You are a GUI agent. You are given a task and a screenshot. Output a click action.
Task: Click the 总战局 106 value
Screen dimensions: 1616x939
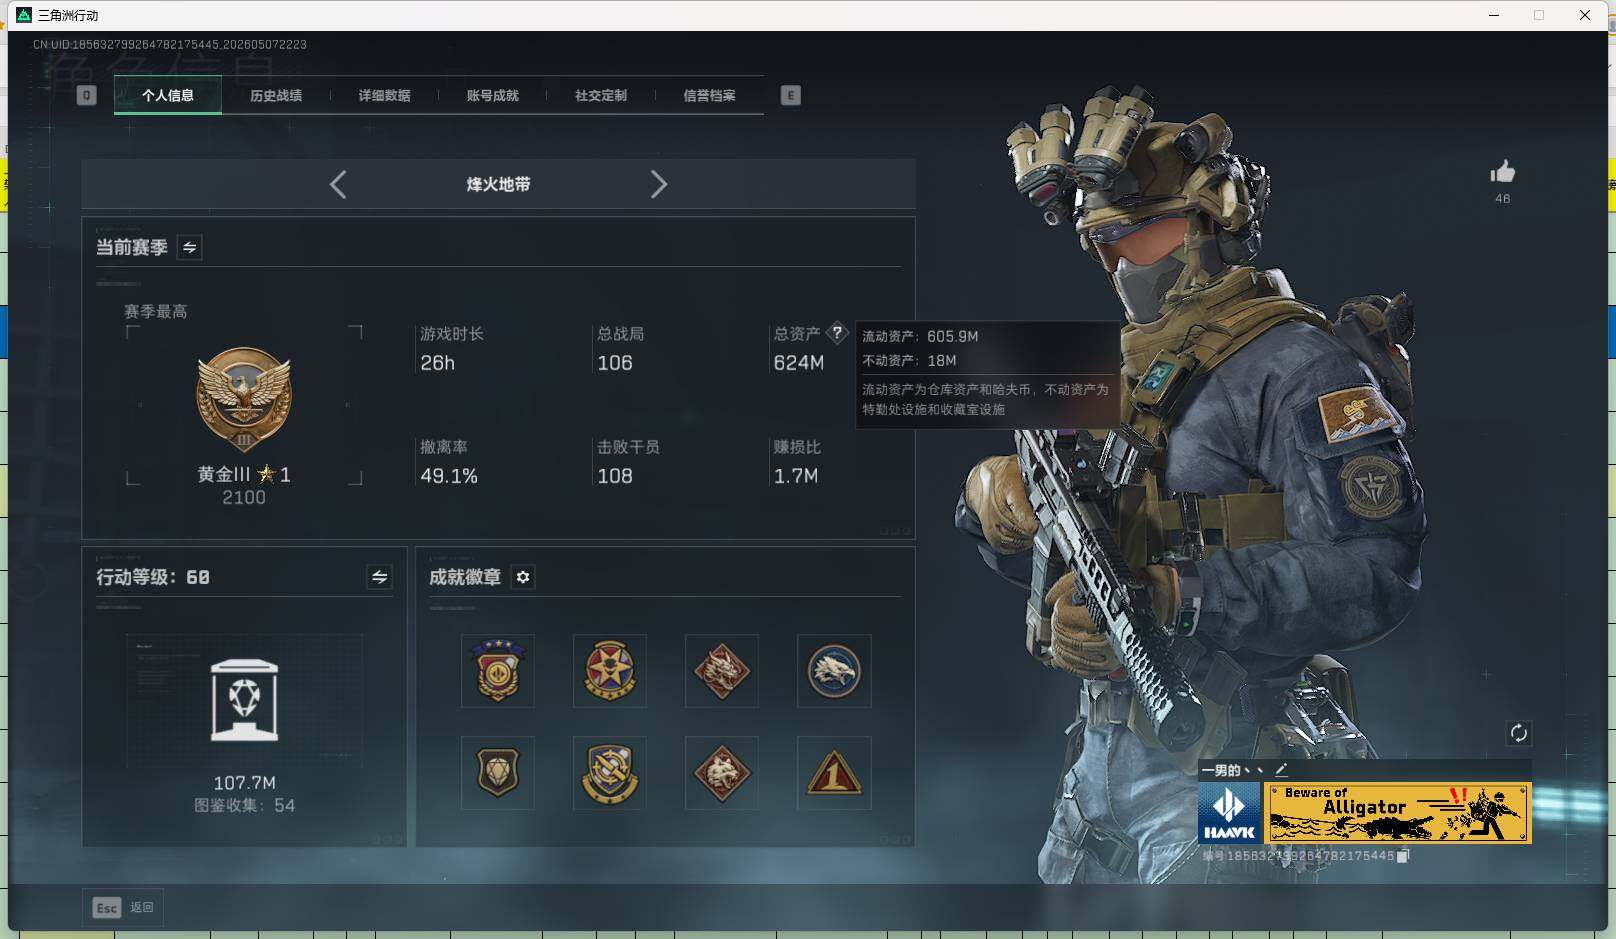pos(615,363)
